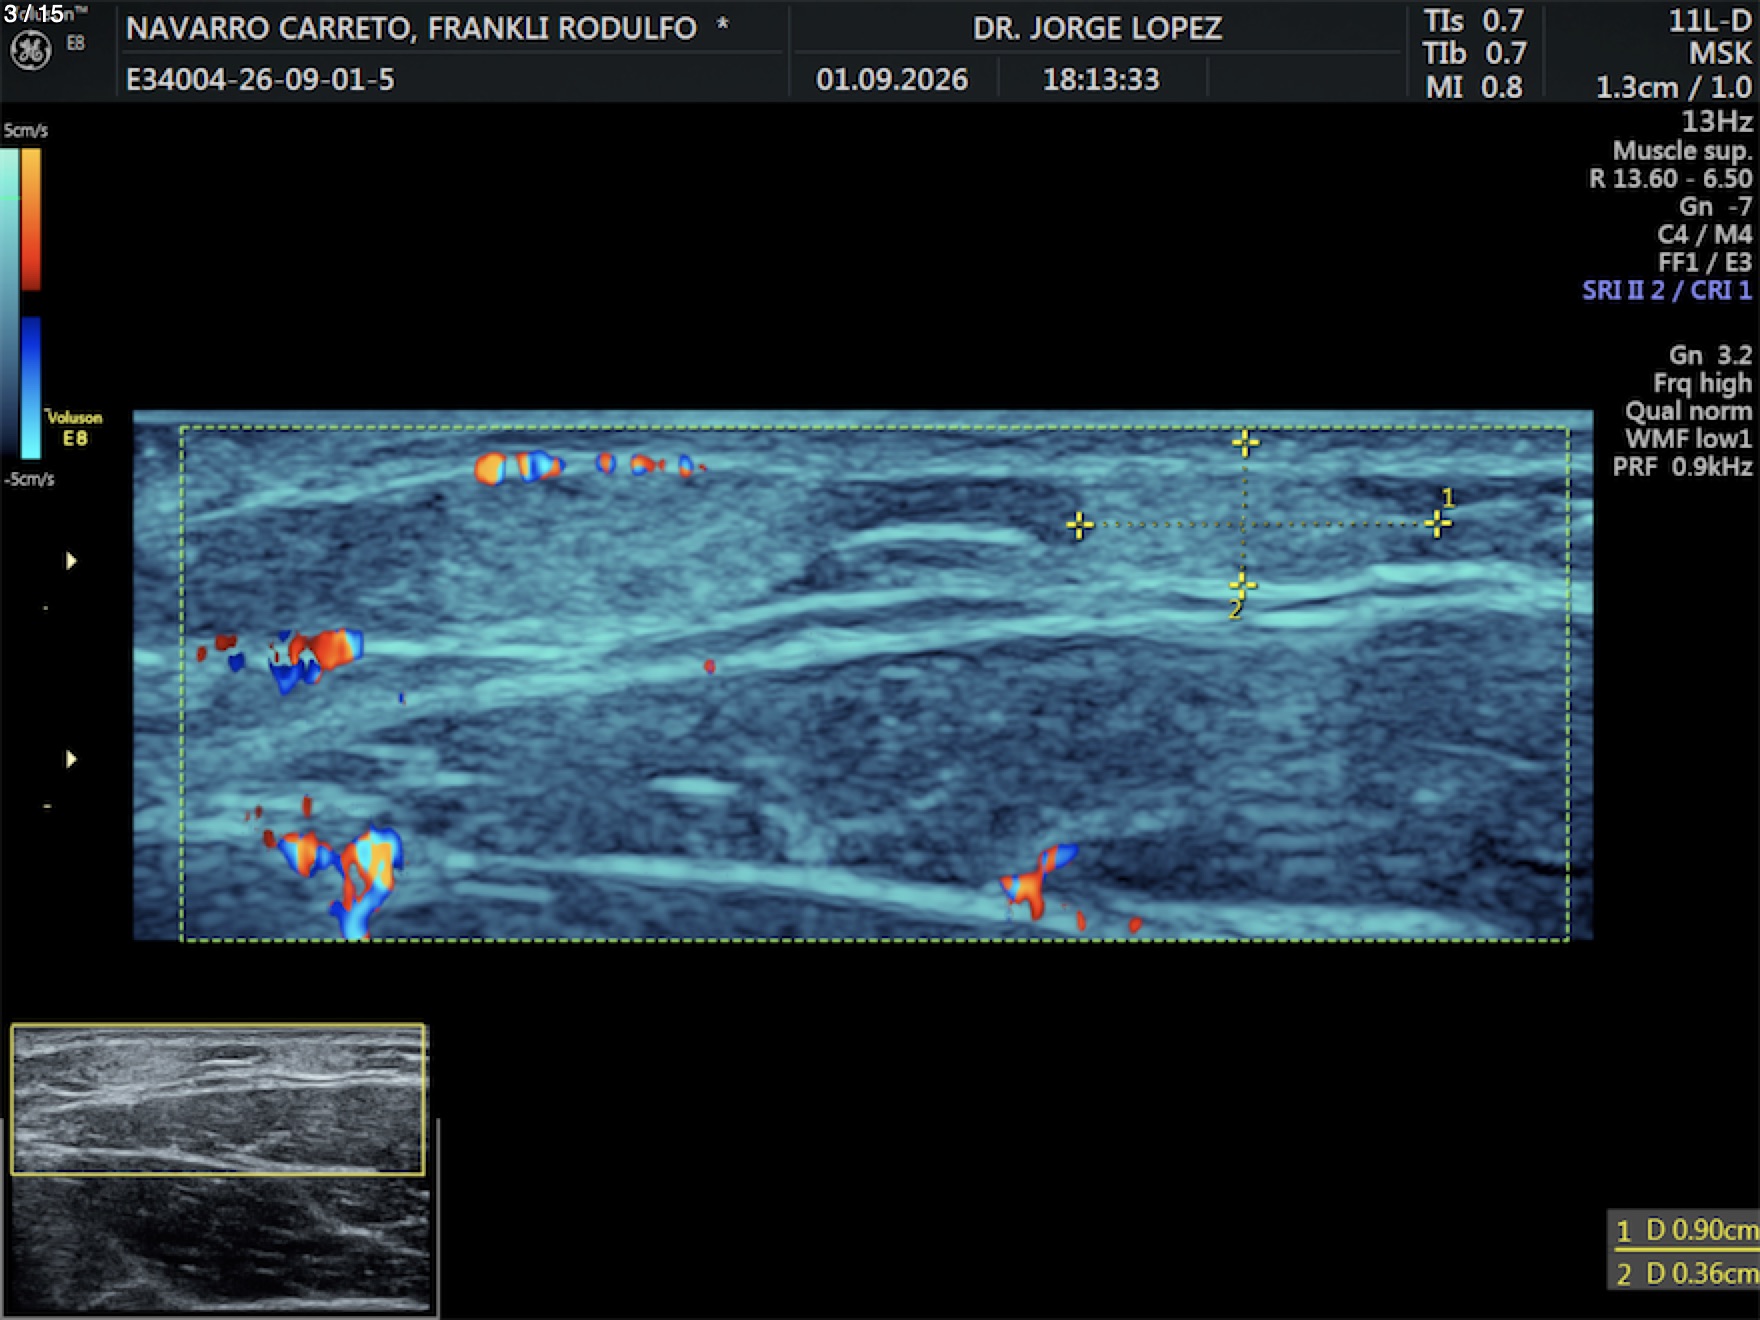1760x1320 pixels.
Task: Select top caliper cross of measurement 2
Action: tap(1245, 442)
